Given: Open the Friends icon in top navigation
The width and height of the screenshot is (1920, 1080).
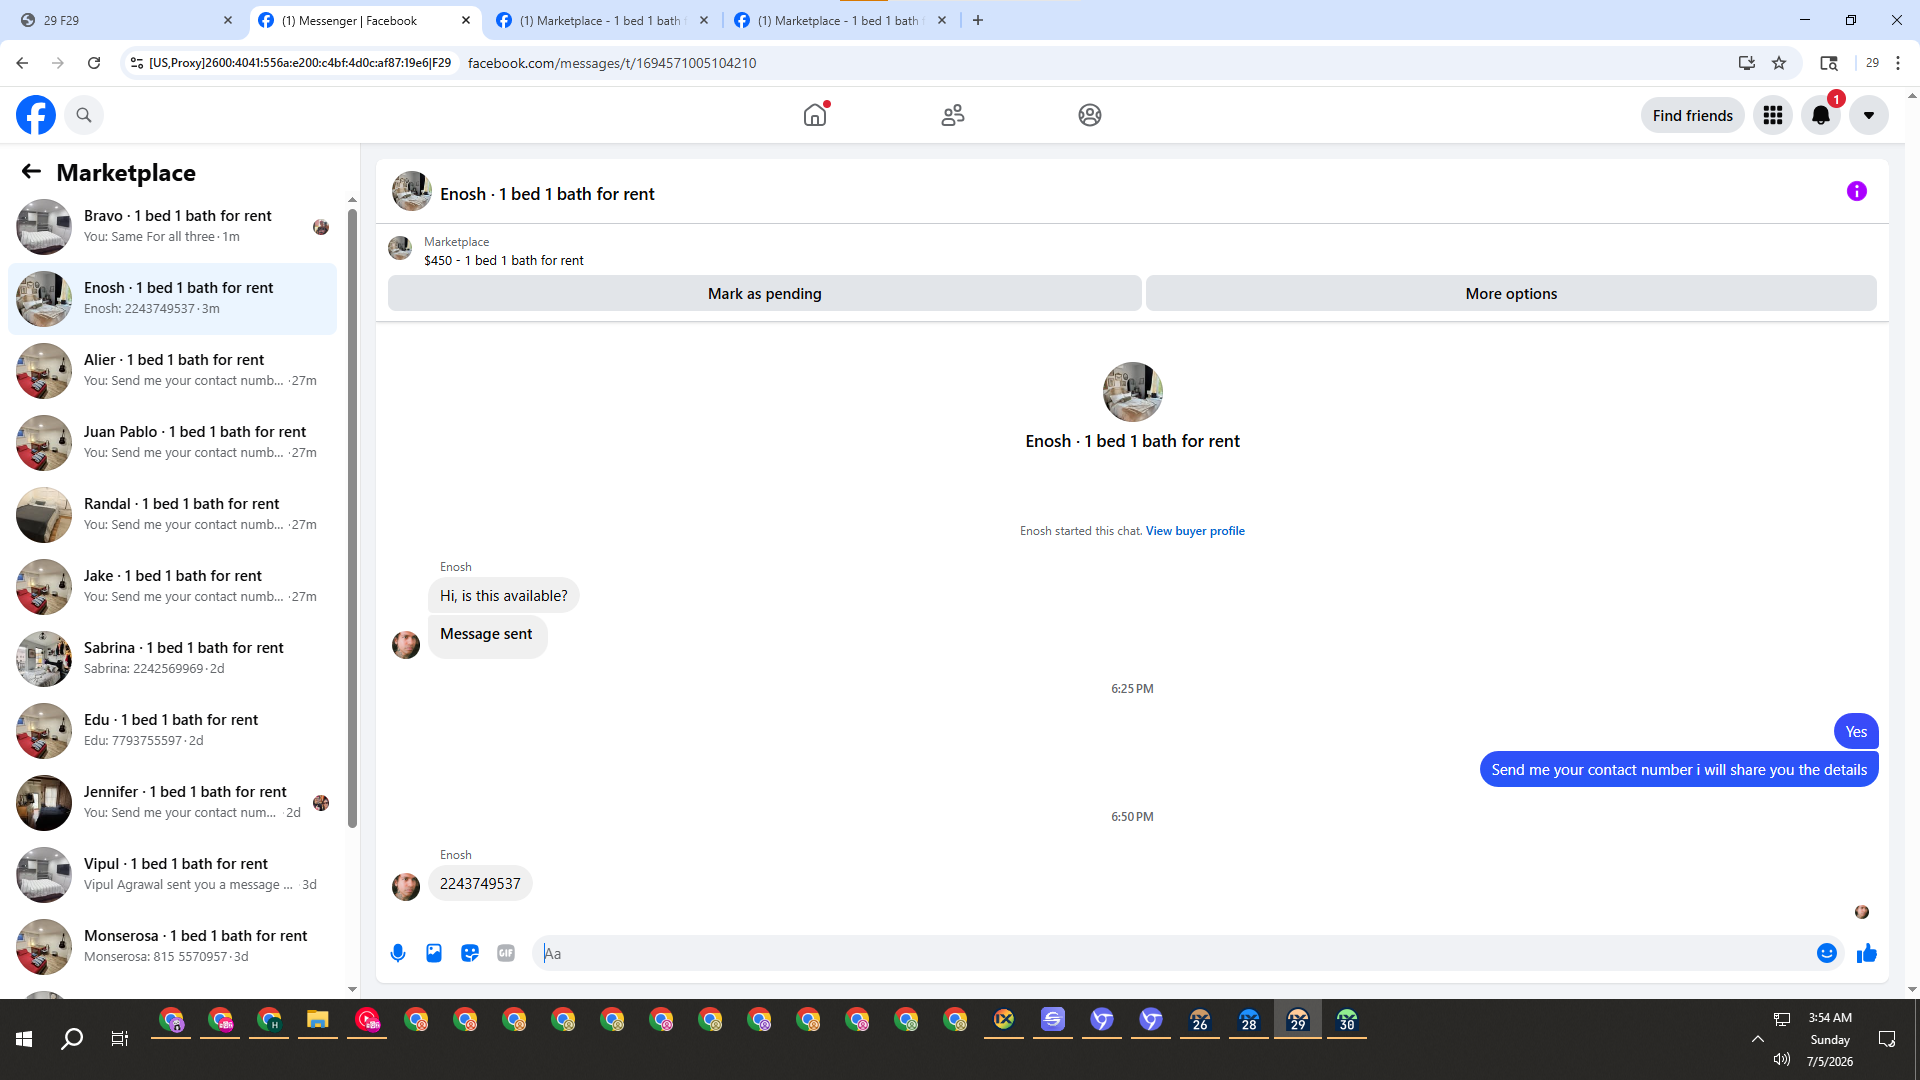Looking at the screenshot, I should pyautogui.click(x=953, y=115).
